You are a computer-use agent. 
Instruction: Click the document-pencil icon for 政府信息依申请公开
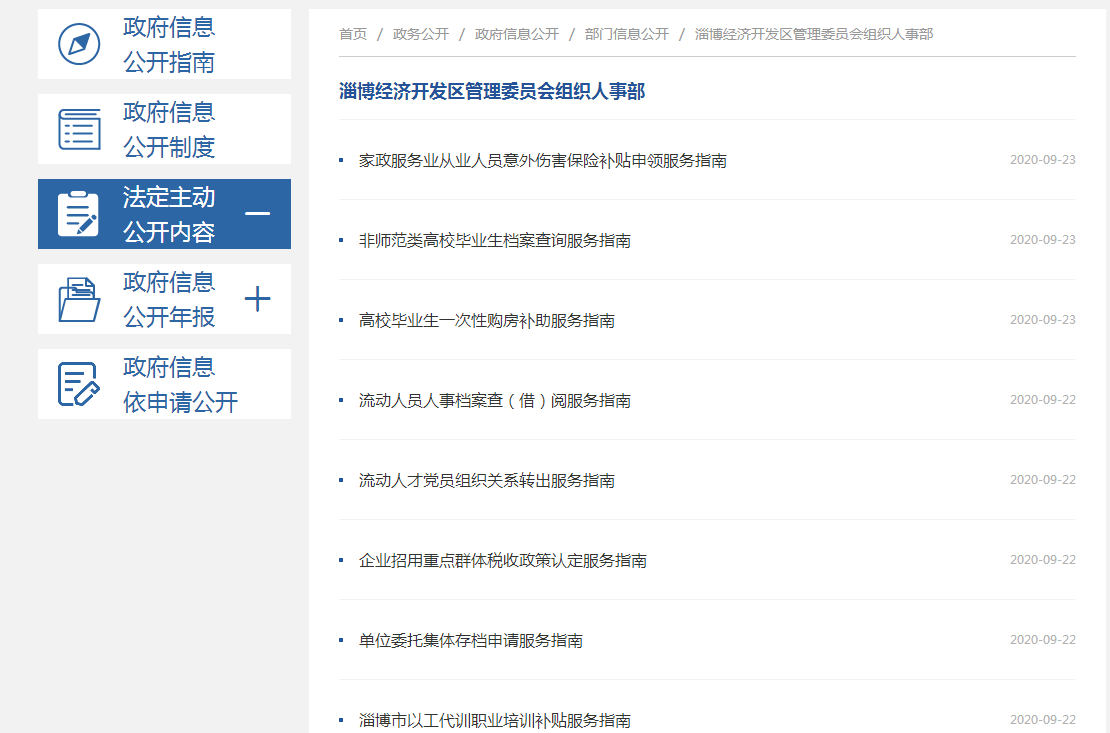coord(79,385)
